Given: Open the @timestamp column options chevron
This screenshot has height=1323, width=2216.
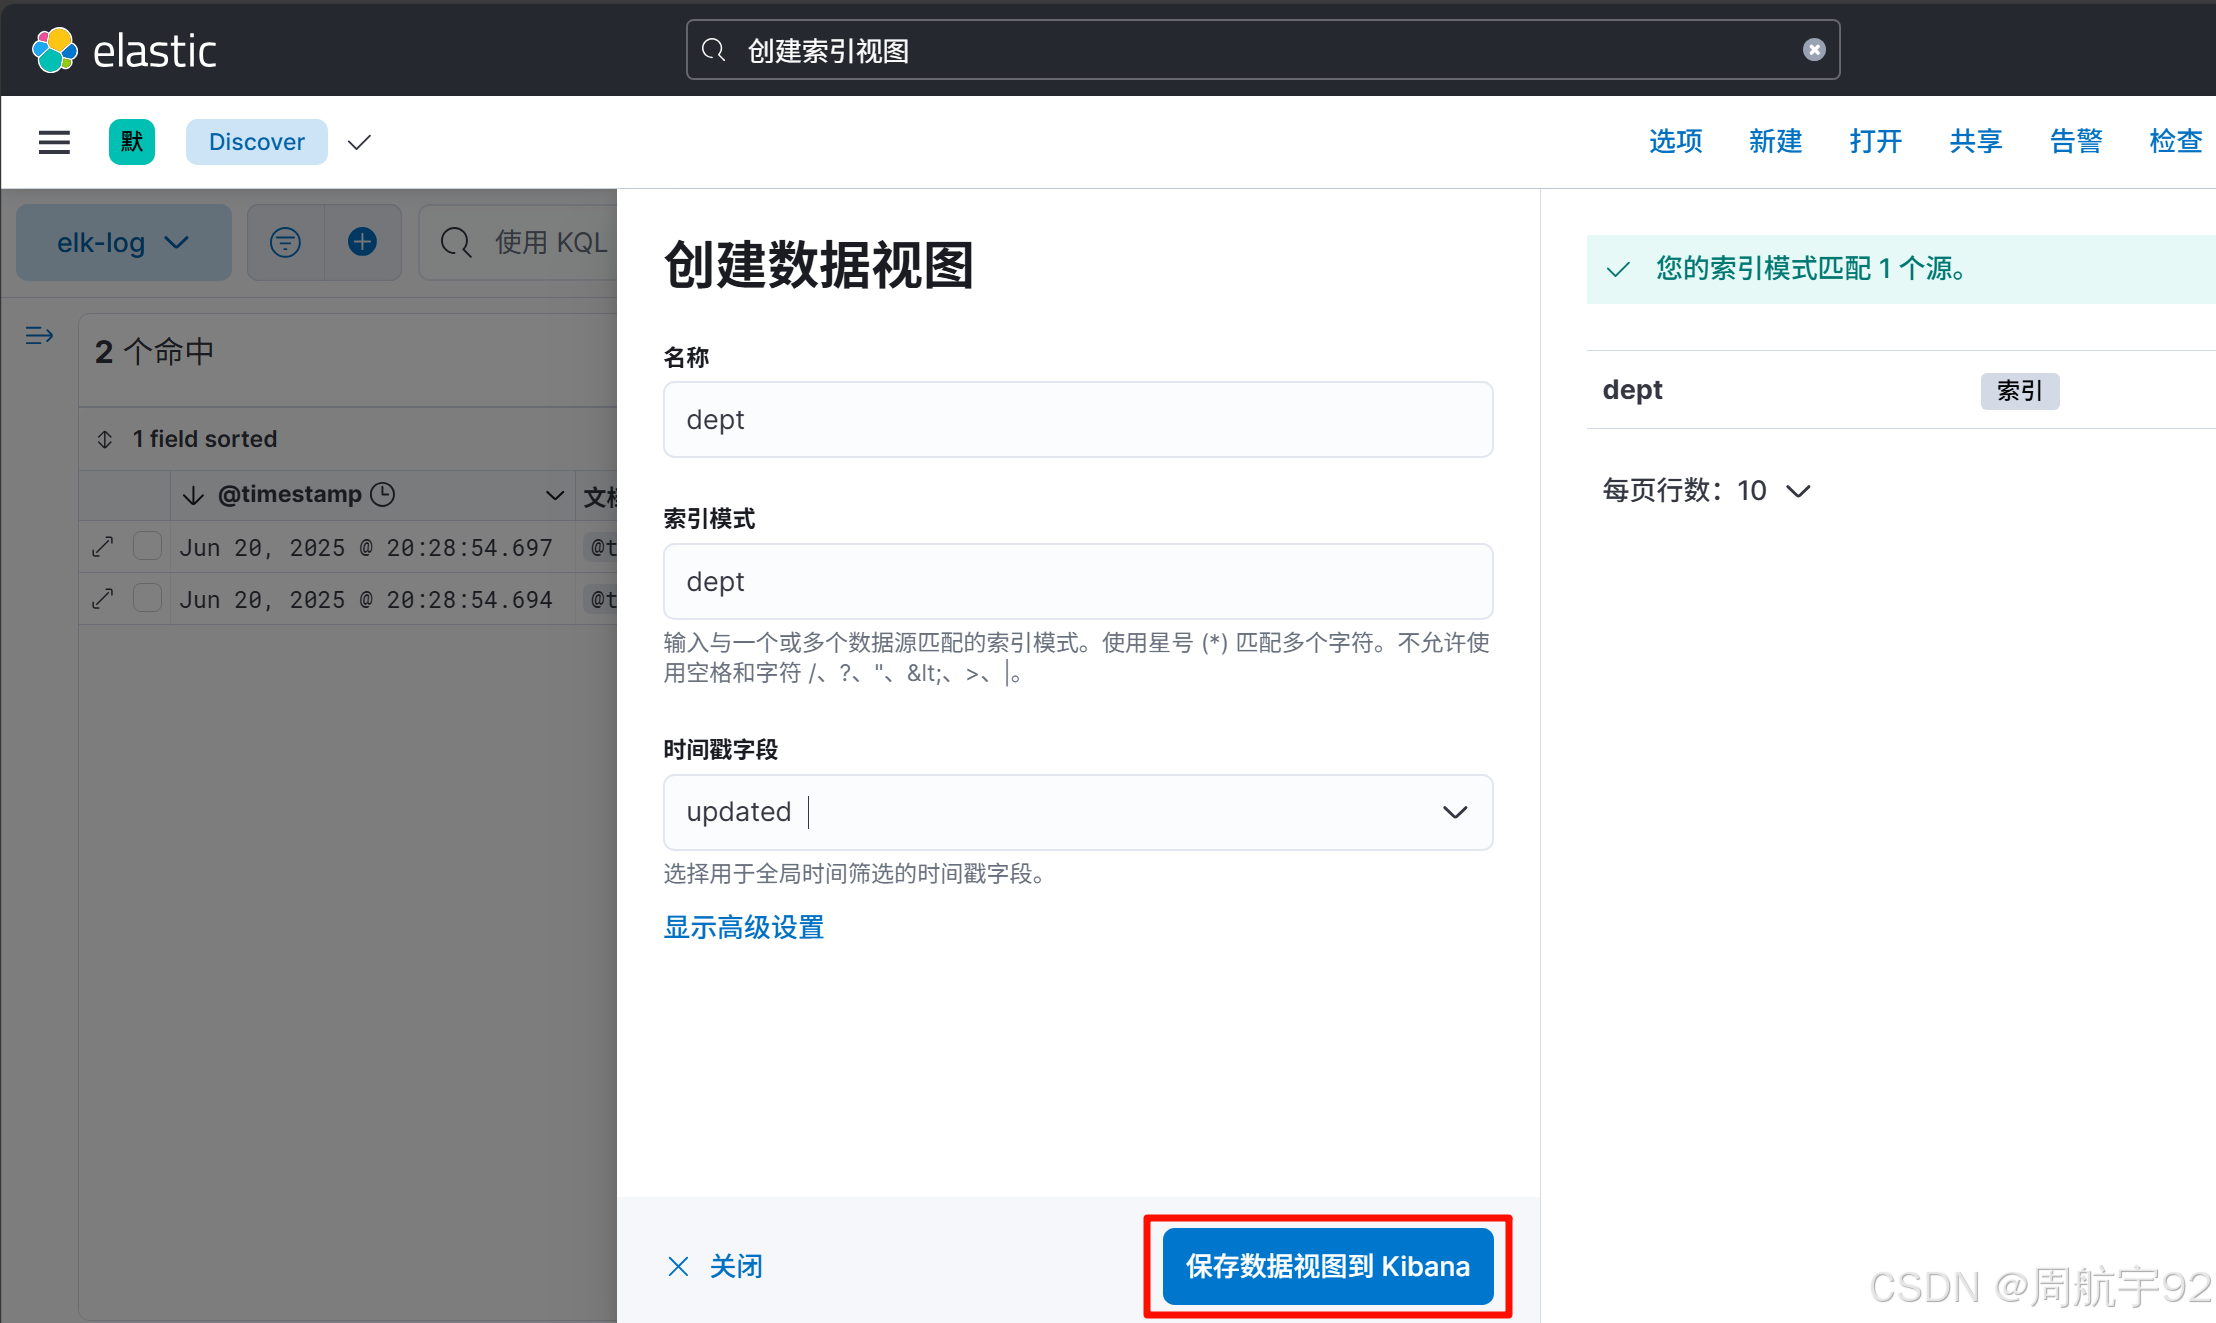Looking at the screenshot, I should [555, 495].
